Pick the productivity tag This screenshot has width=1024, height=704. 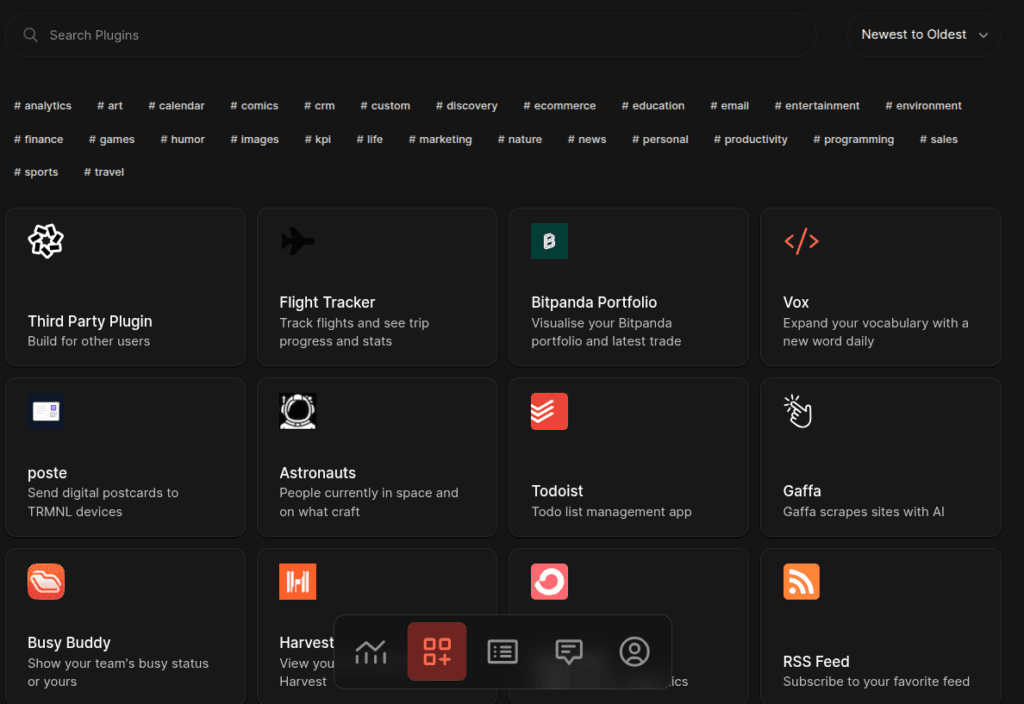tap(750, 139)
